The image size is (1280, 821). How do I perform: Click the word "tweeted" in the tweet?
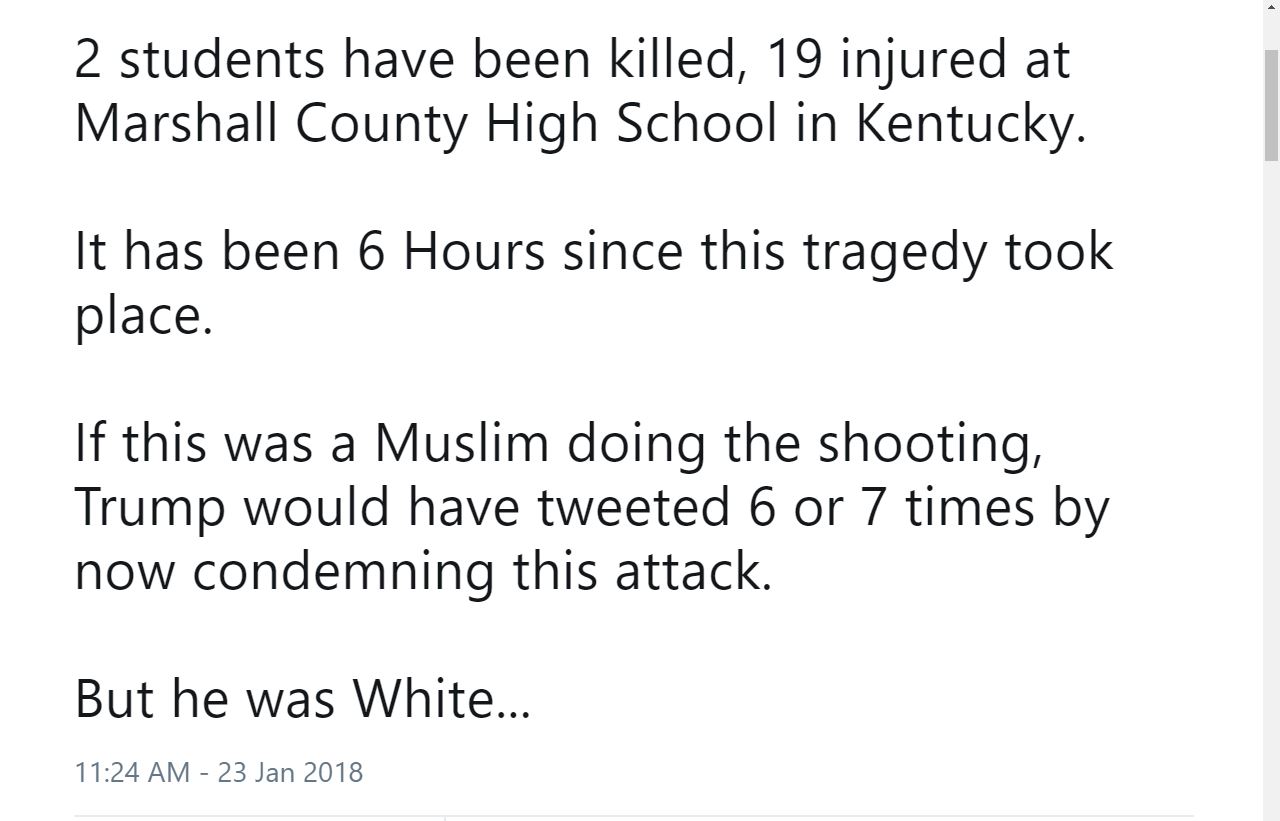click(x=634, y=508)
